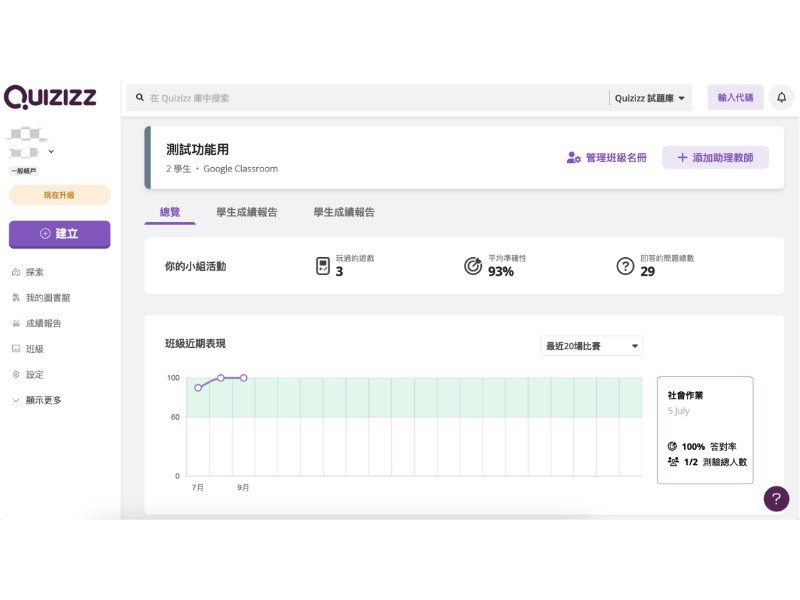Click the Quizizz search input field

370,98
